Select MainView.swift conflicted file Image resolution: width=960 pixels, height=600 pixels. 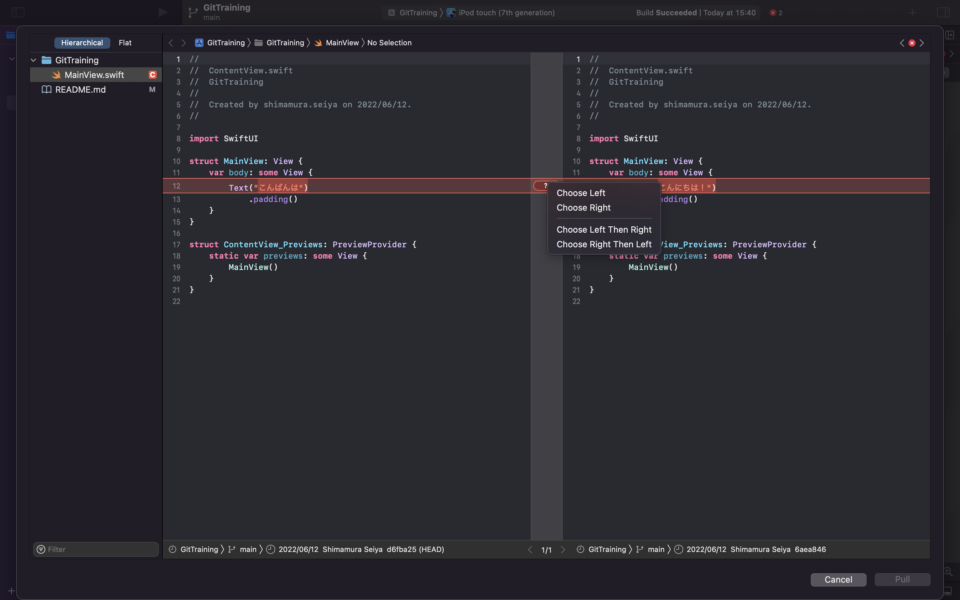(x=96, y=75)
